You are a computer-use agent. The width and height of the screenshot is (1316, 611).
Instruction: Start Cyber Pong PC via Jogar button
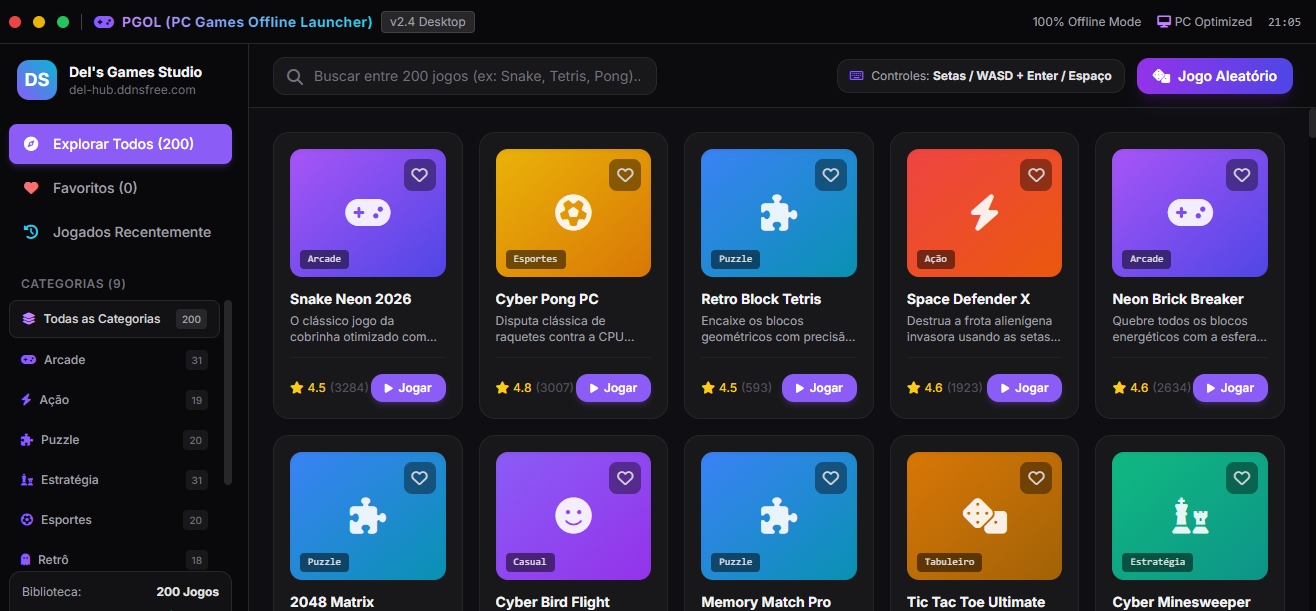pos(613,388)
